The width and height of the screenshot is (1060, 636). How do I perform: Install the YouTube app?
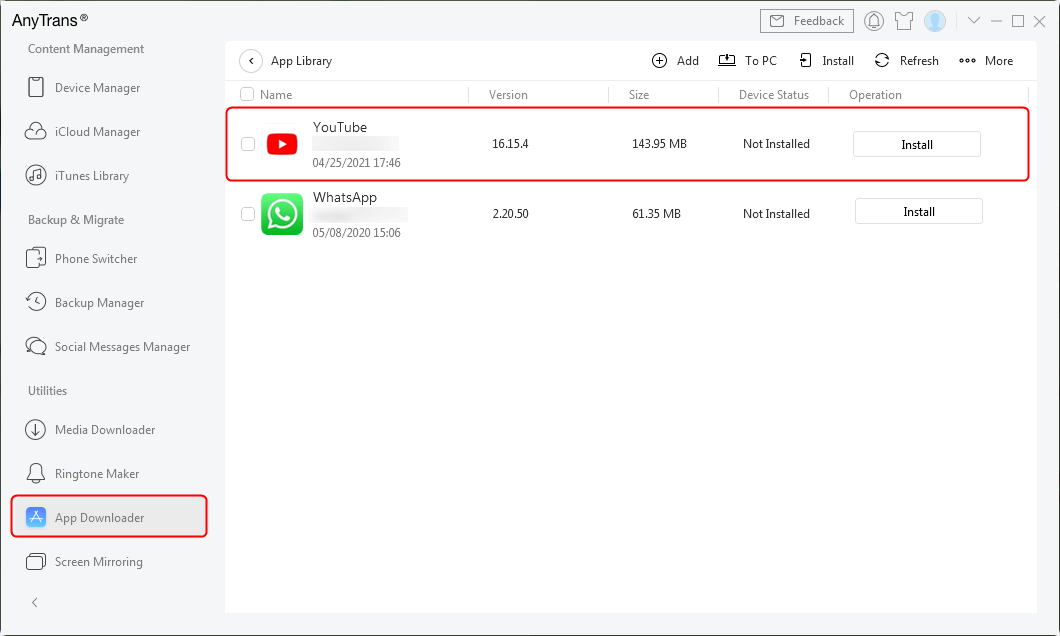(917, 144)
